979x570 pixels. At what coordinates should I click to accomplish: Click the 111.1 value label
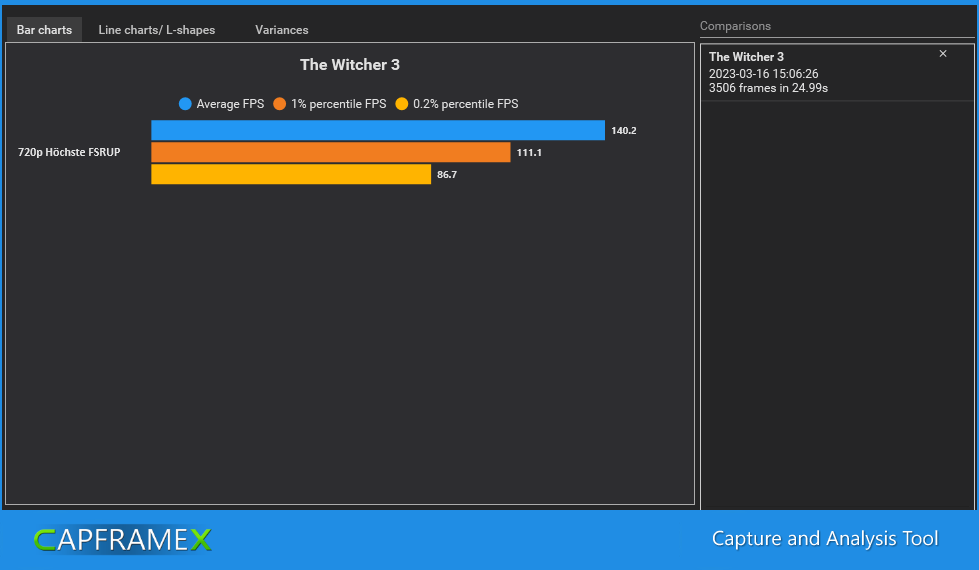[x=529, y=152]
